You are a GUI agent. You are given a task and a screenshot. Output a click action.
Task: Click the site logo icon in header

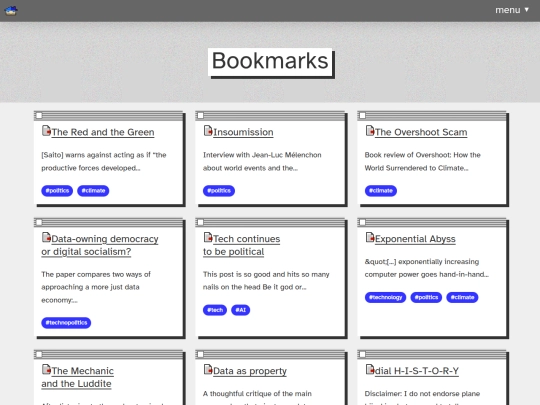click(x=11, y=10)
